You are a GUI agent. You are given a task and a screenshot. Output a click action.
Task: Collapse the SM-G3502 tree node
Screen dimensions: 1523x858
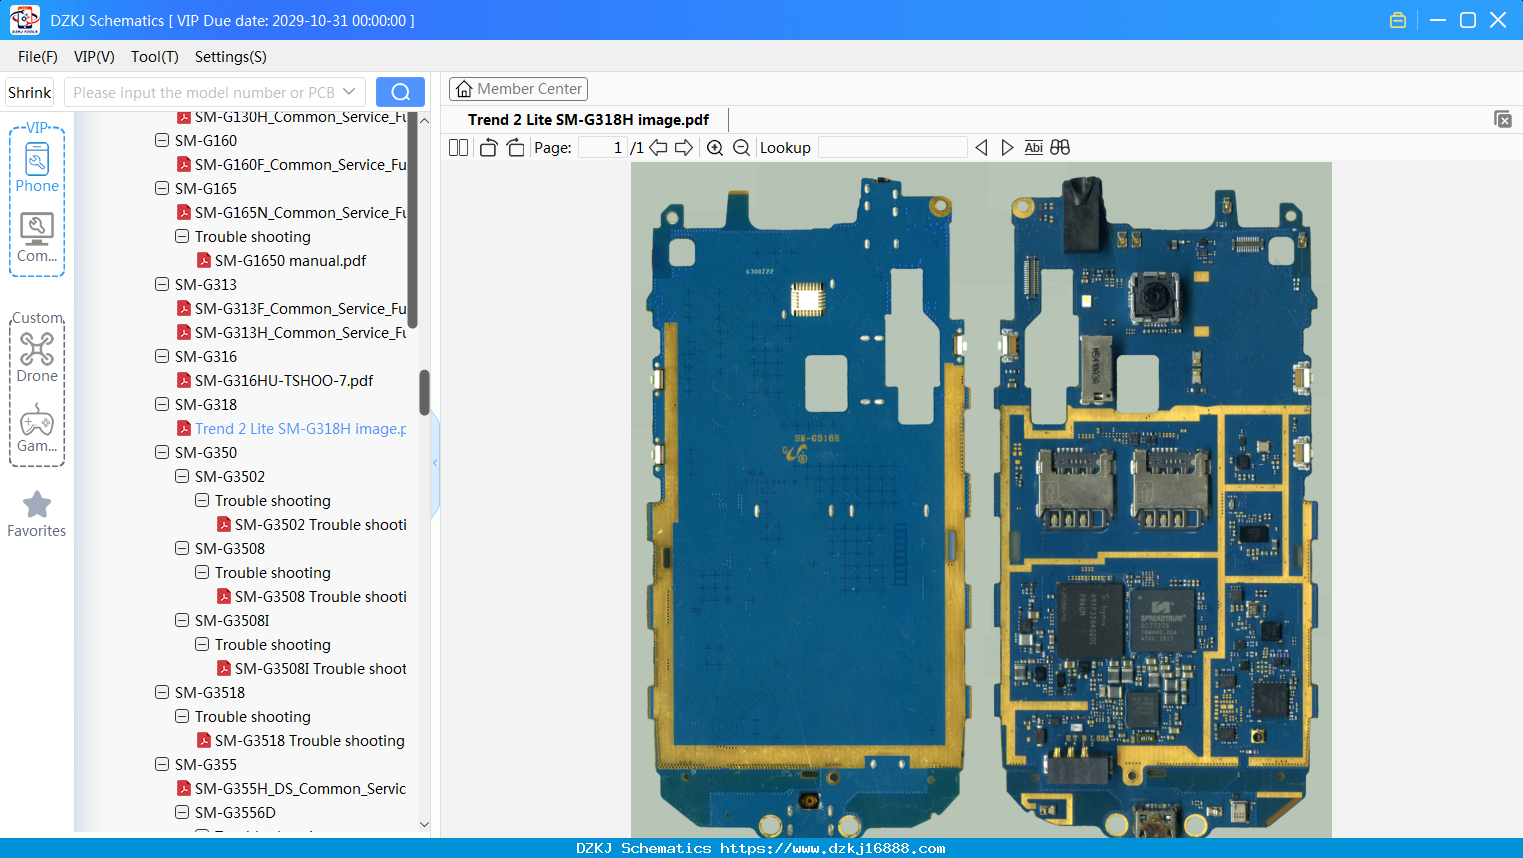(x=182, y=476)
